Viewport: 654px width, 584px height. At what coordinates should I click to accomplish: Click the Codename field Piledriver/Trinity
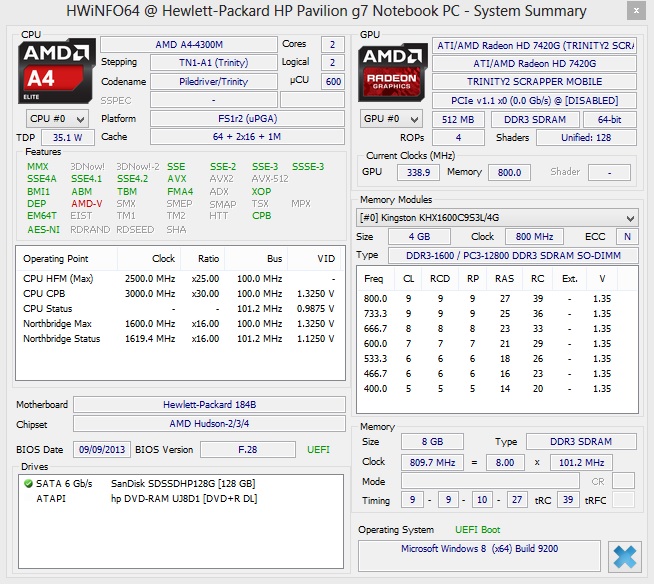[x=214, y=81]
